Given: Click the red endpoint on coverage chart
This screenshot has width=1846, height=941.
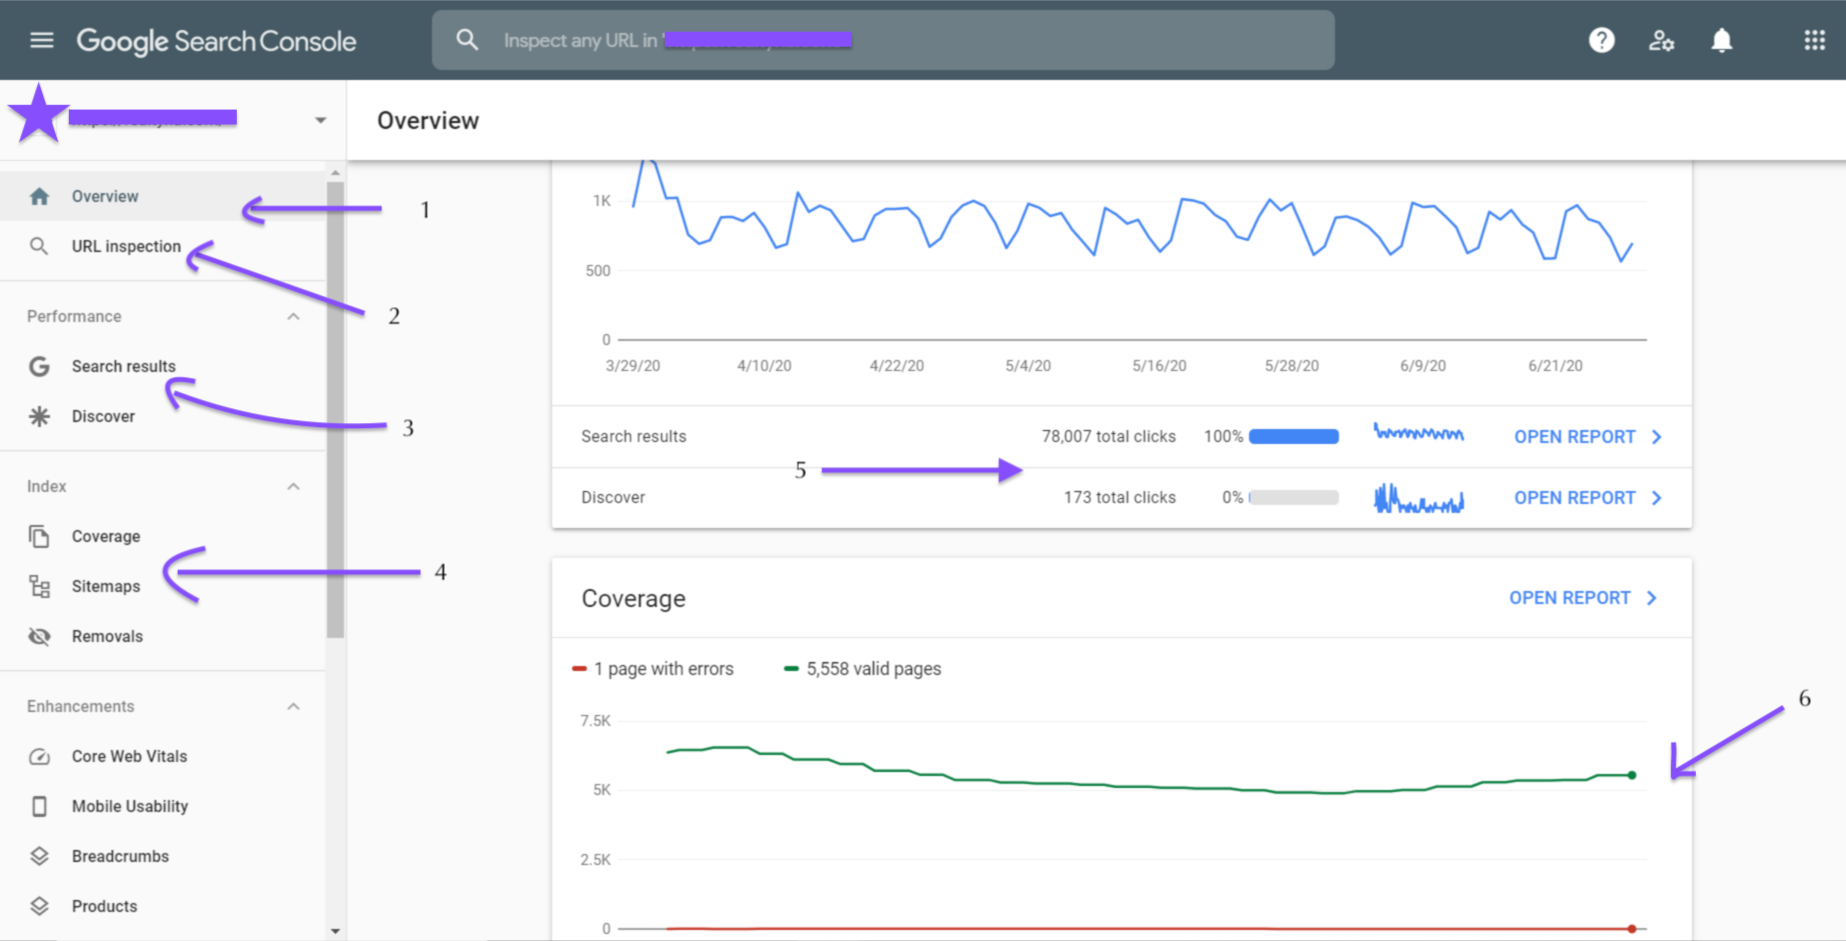Looking at the screenshot, I should pyautogui.click(x=1632, y=929).
